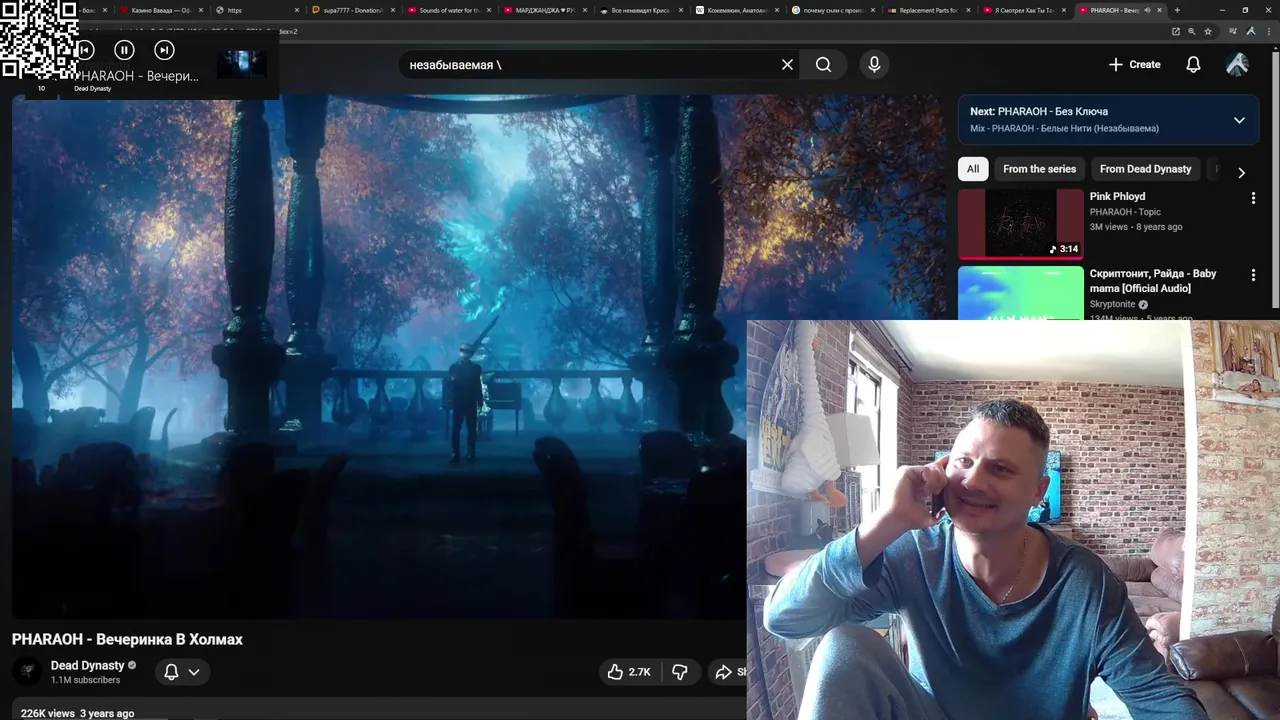Go to Skryptonite channel link

point(1112,304)
